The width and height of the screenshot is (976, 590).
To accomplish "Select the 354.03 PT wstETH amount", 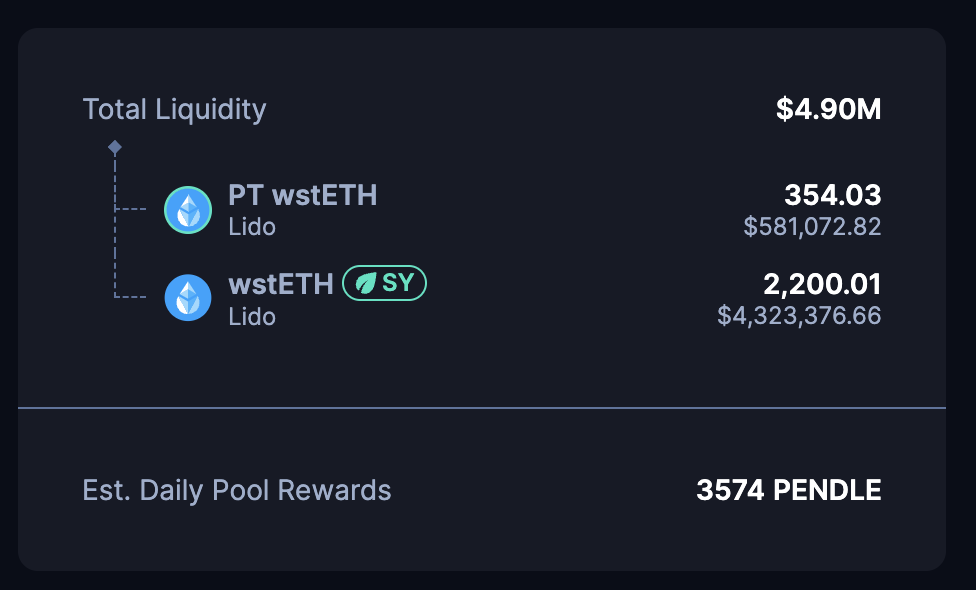I will pyautogui.click(x=832, y=195).
